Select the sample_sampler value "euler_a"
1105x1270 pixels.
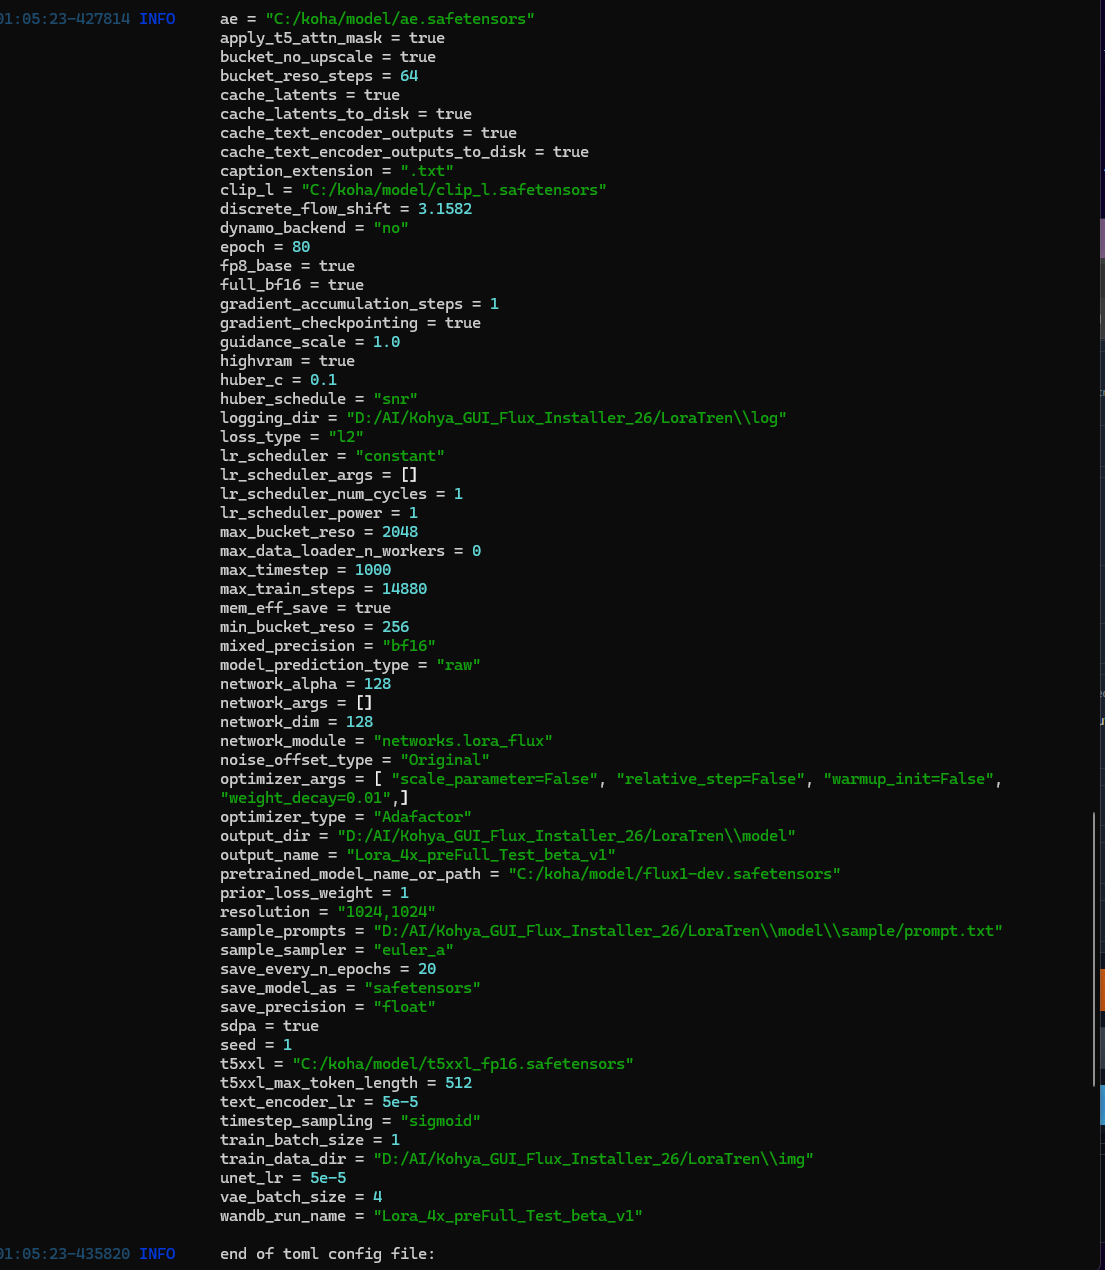pyautogui.click(x=413, y=950)
